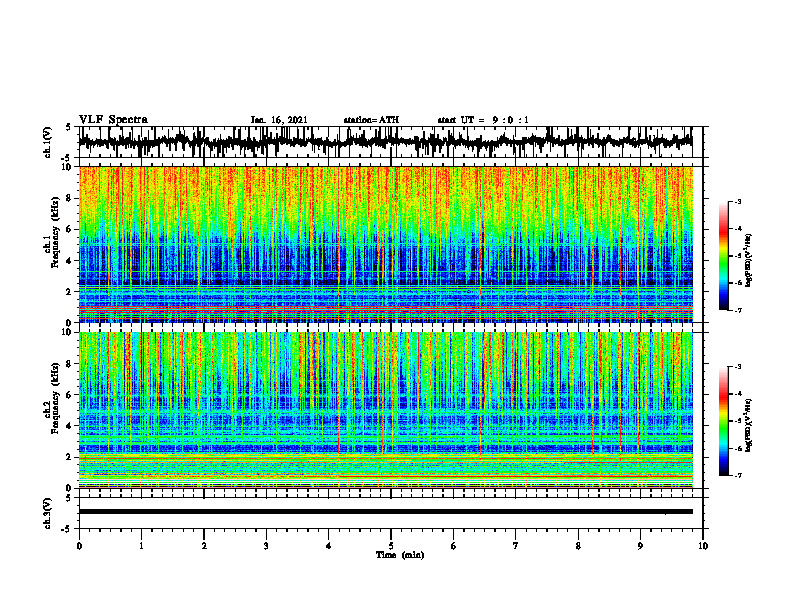Click the time axis tick label "2"
Image resolution: width=792 pixels, height=612 pixels.
(x=204, y=546)
